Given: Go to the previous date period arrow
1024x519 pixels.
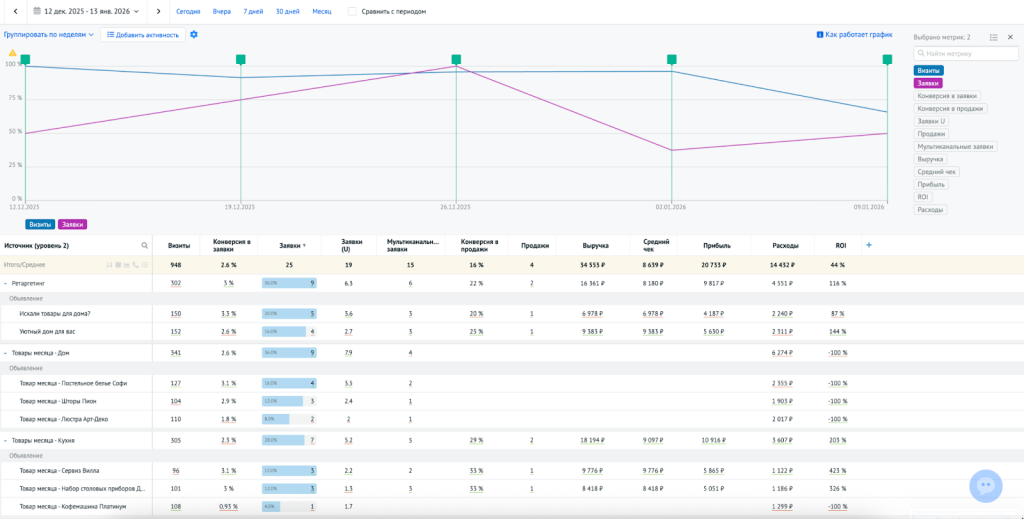Looking at the screenshot, I should (15, 11).
